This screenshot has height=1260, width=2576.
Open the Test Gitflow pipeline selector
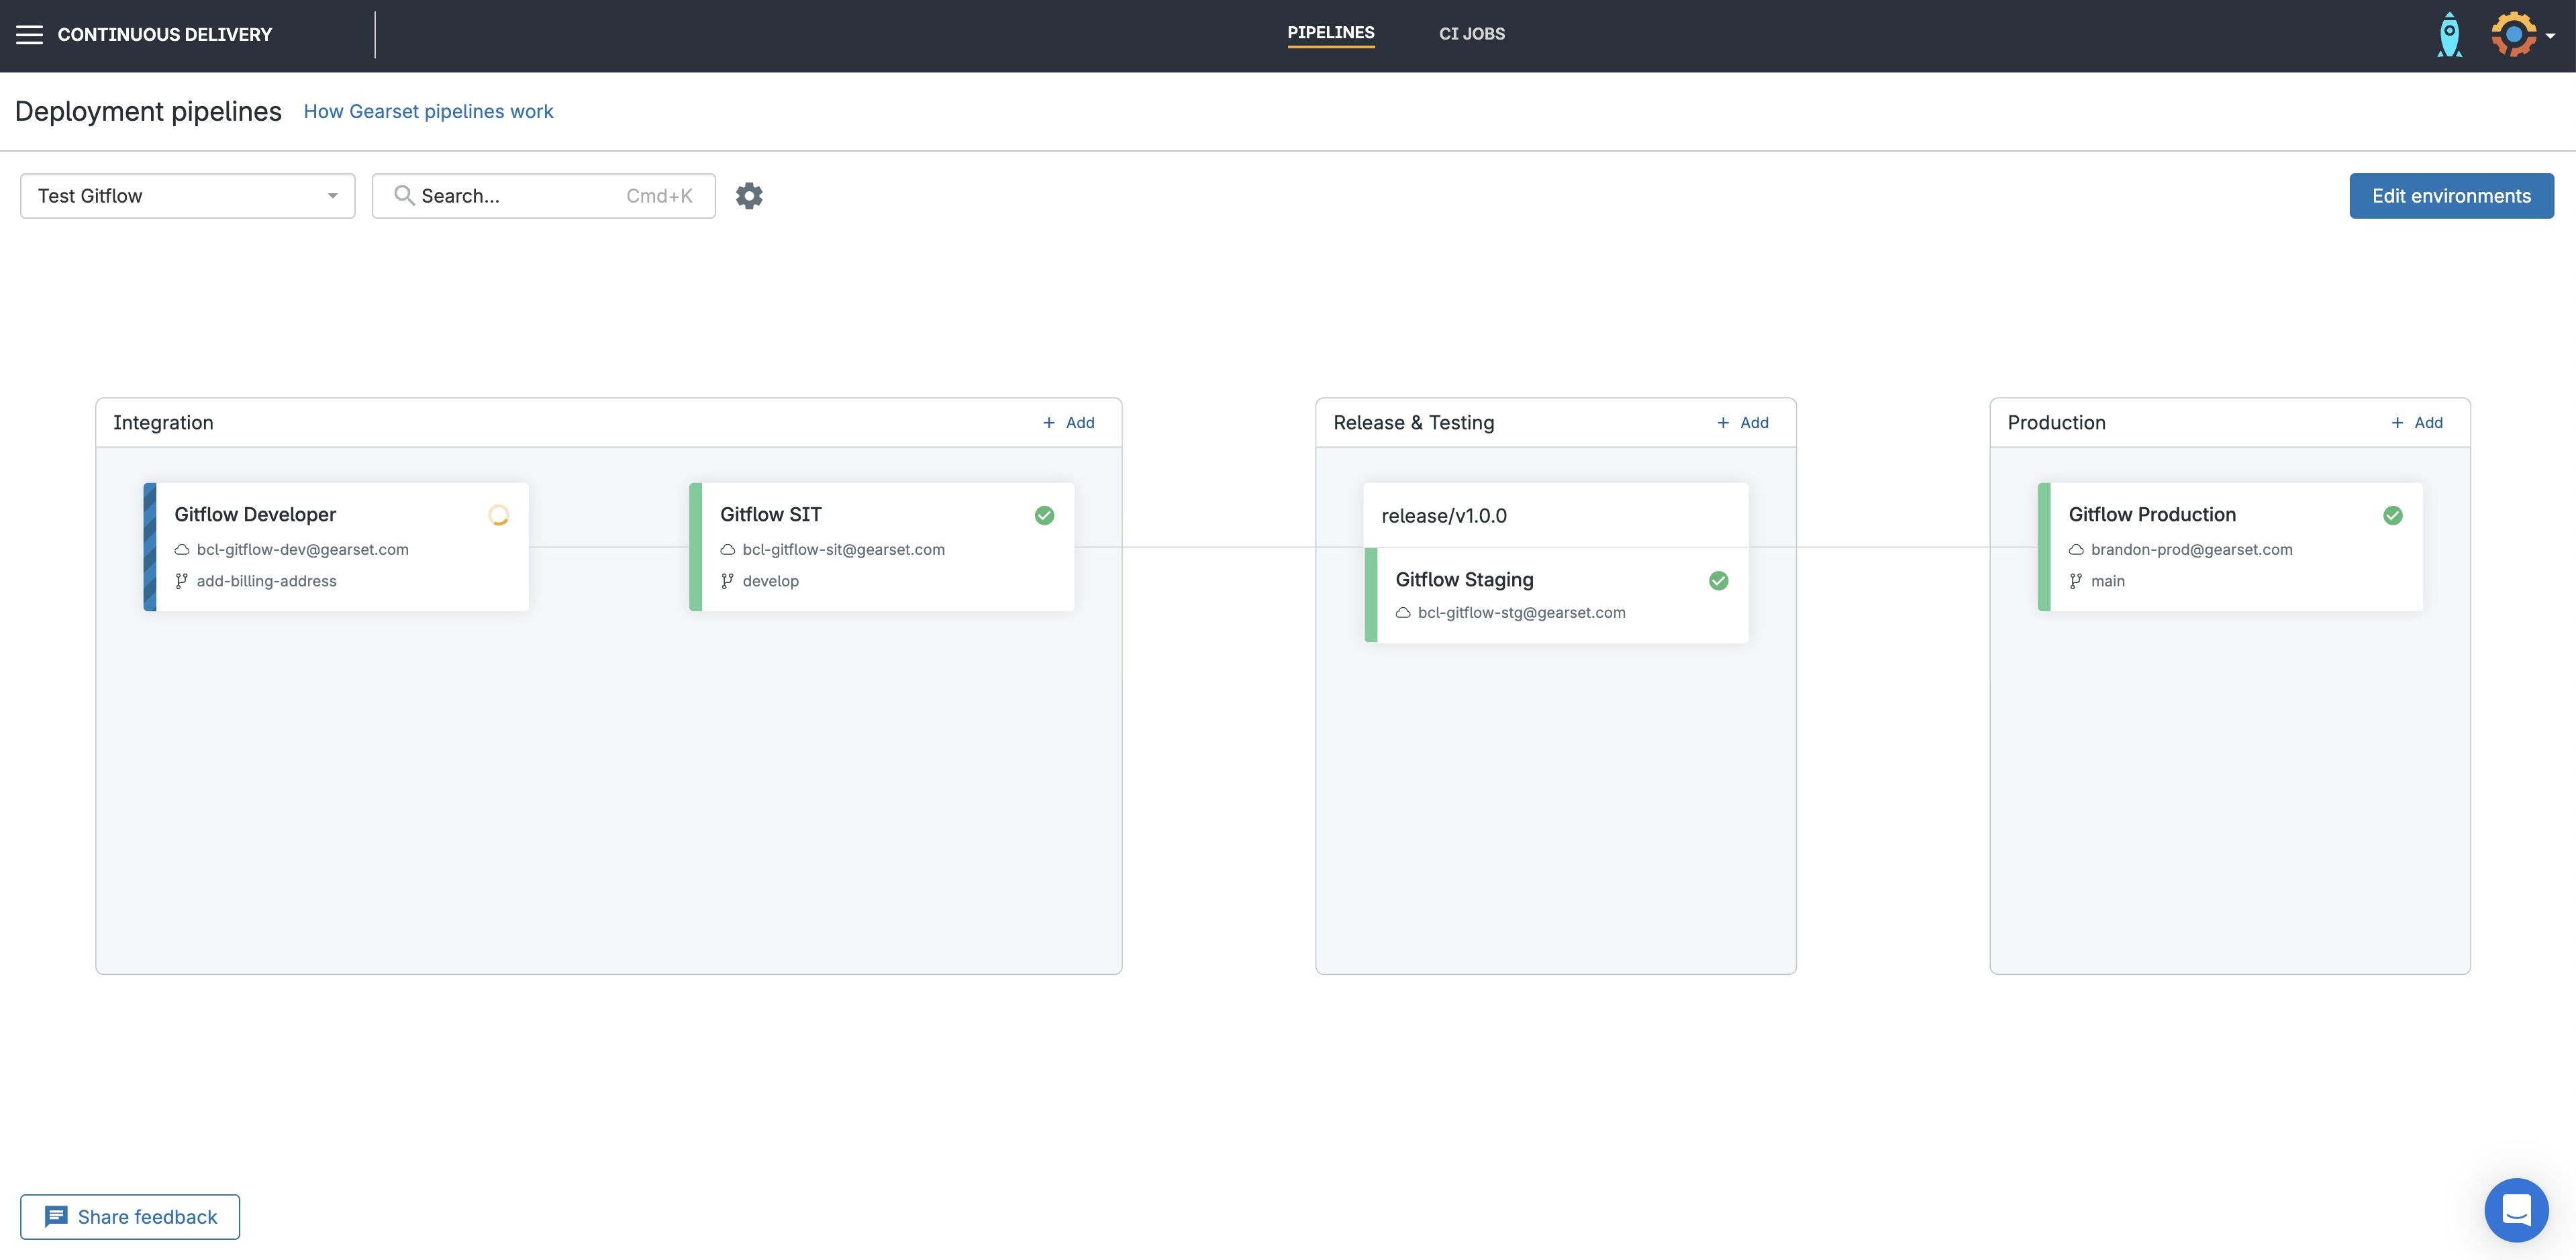[x=187, y=196]
